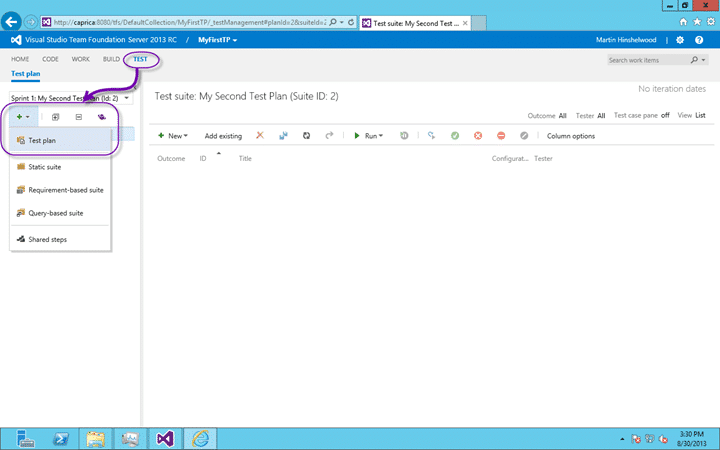Click the help question mark icon
720x450 pixels.
click(699, 40)
